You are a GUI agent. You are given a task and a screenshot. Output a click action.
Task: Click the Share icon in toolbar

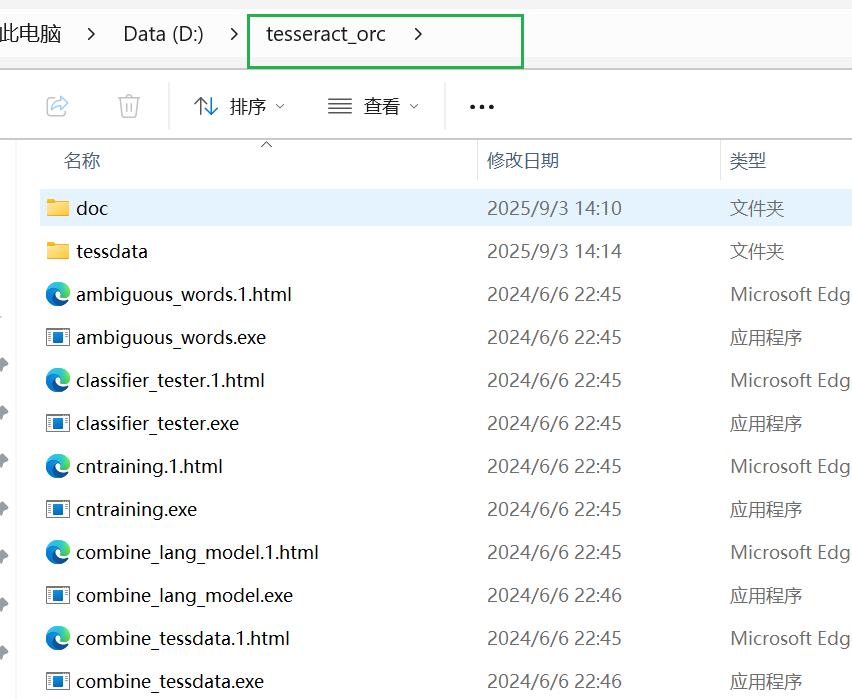(x=58, y=106)
